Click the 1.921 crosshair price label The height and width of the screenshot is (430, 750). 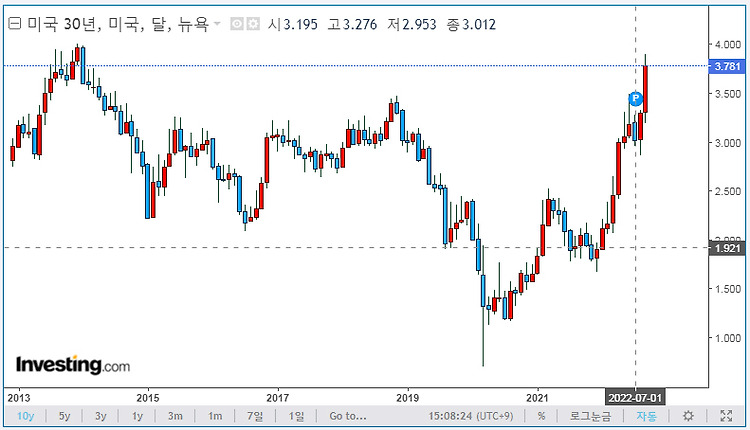click(727, 248)
